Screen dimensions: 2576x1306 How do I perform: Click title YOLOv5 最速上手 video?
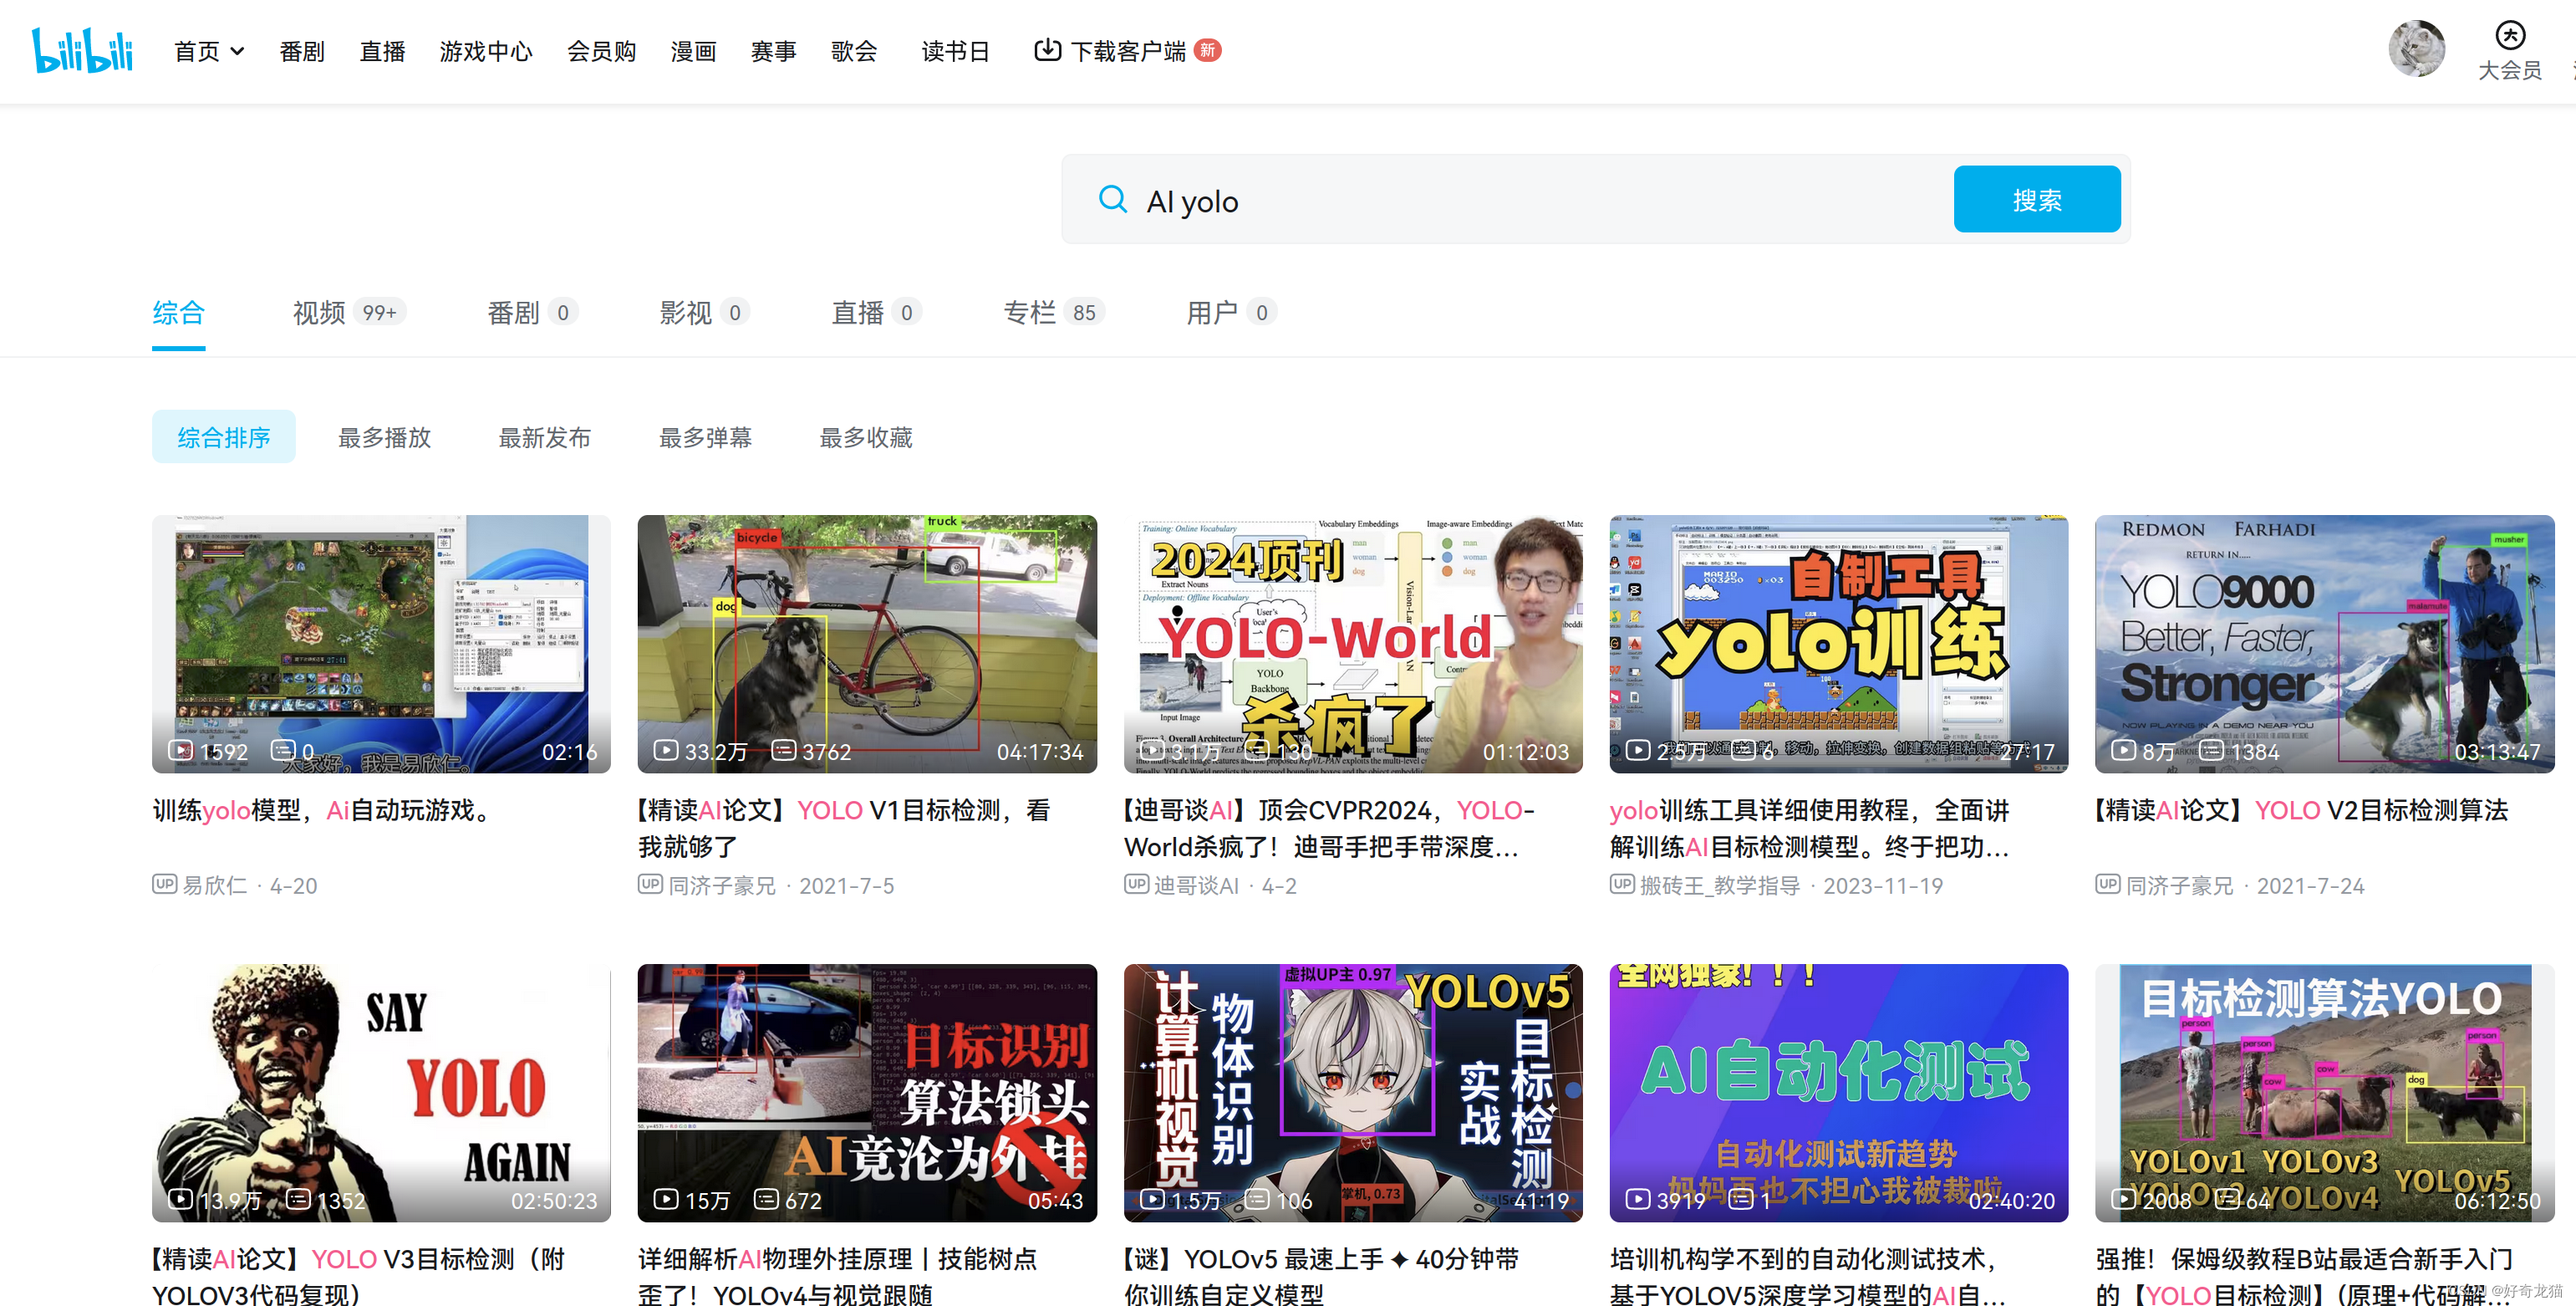tap(1322, 1275)
